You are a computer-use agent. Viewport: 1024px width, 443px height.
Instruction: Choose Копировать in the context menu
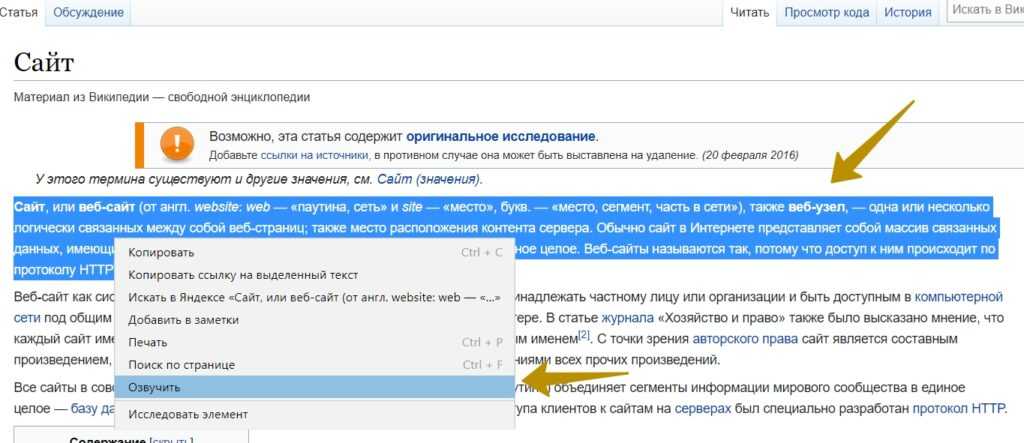point(161,253)
